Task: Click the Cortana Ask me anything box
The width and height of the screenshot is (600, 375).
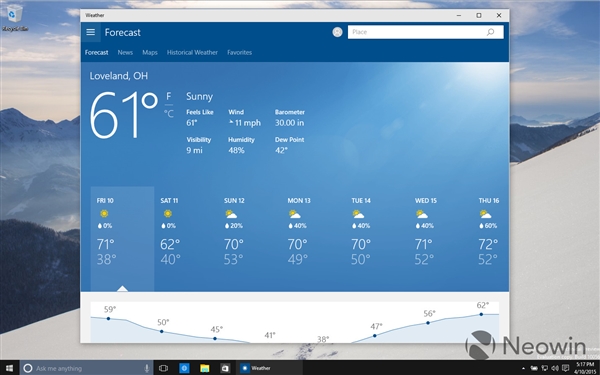Action: [86, 368]
